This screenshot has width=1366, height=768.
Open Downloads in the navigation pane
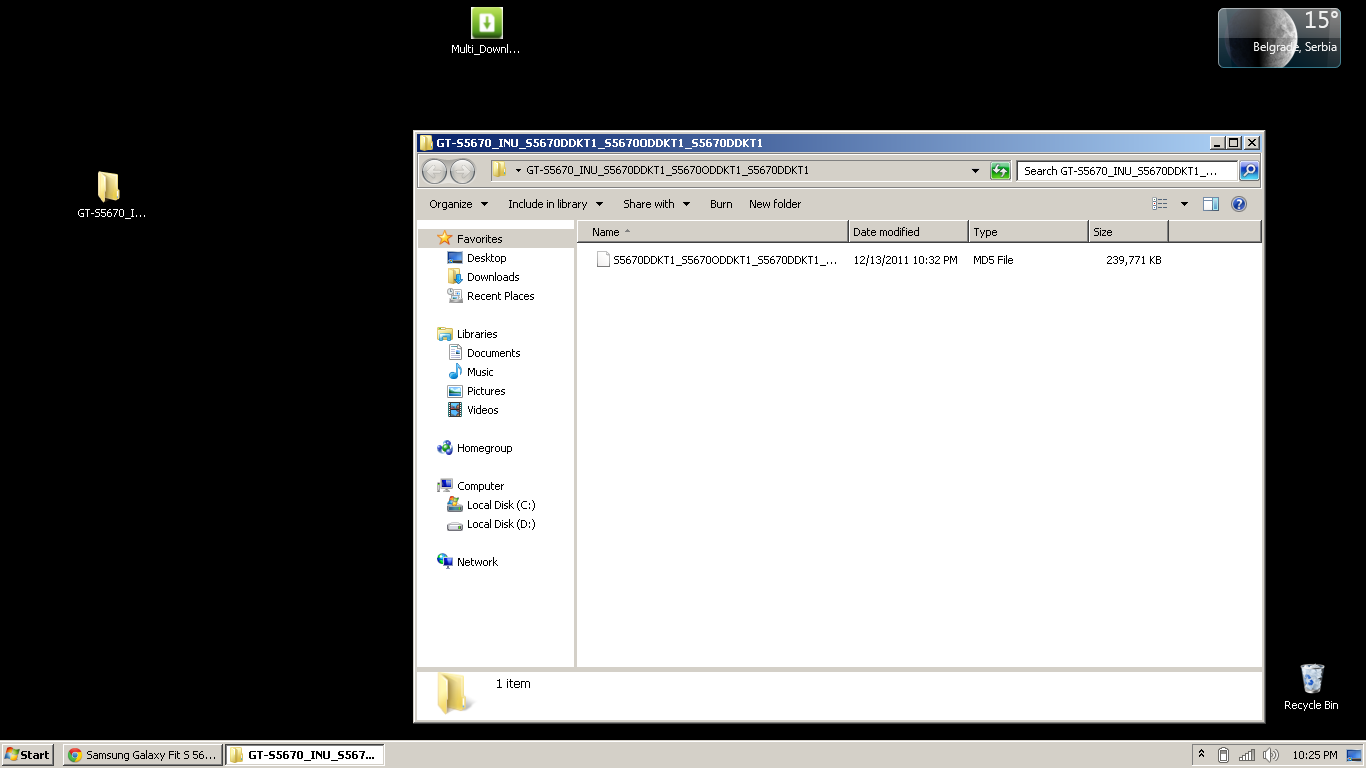(493, 277)
